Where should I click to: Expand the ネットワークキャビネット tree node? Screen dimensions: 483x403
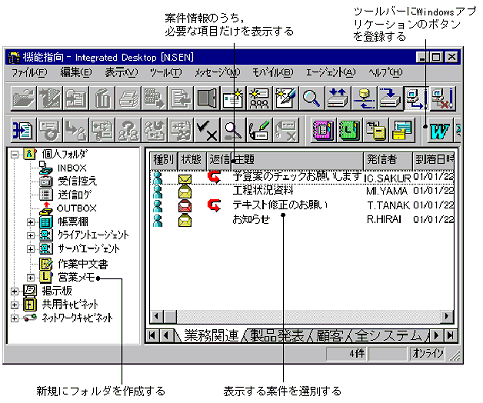[14, 318]
